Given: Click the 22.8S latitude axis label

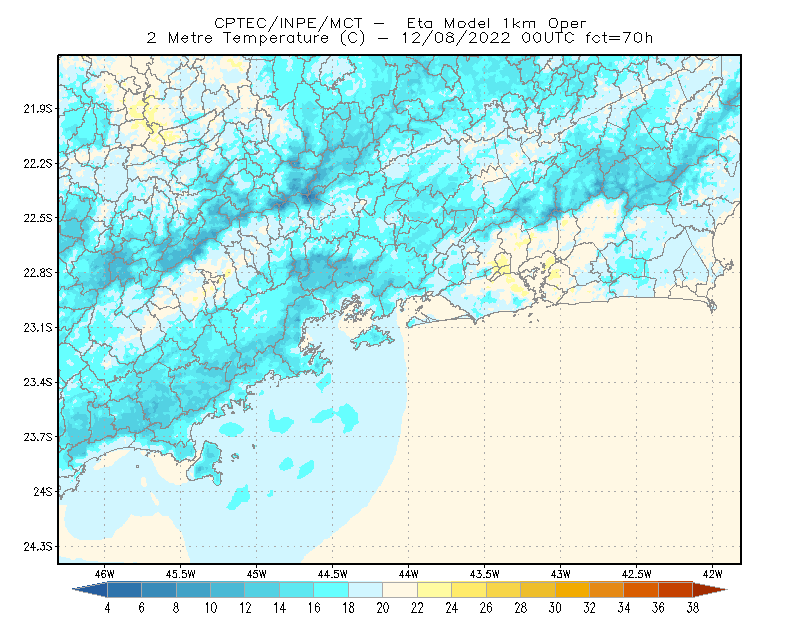Looking at the screenshot, I should (38, 273).
